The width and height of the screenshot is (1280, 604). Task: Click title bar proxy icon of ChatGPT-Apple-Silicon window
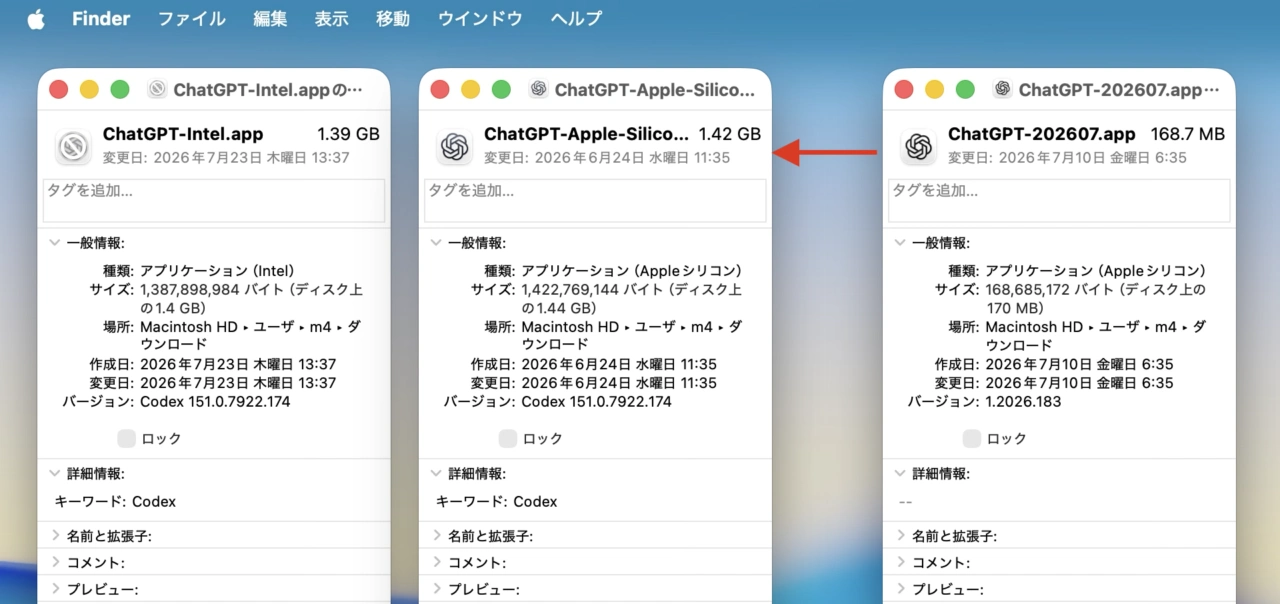(538, 89)
